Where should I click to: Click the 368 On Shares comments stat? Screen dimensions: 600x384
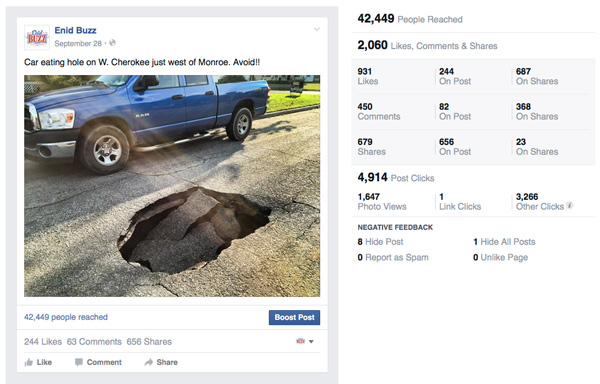pos(537,111)
